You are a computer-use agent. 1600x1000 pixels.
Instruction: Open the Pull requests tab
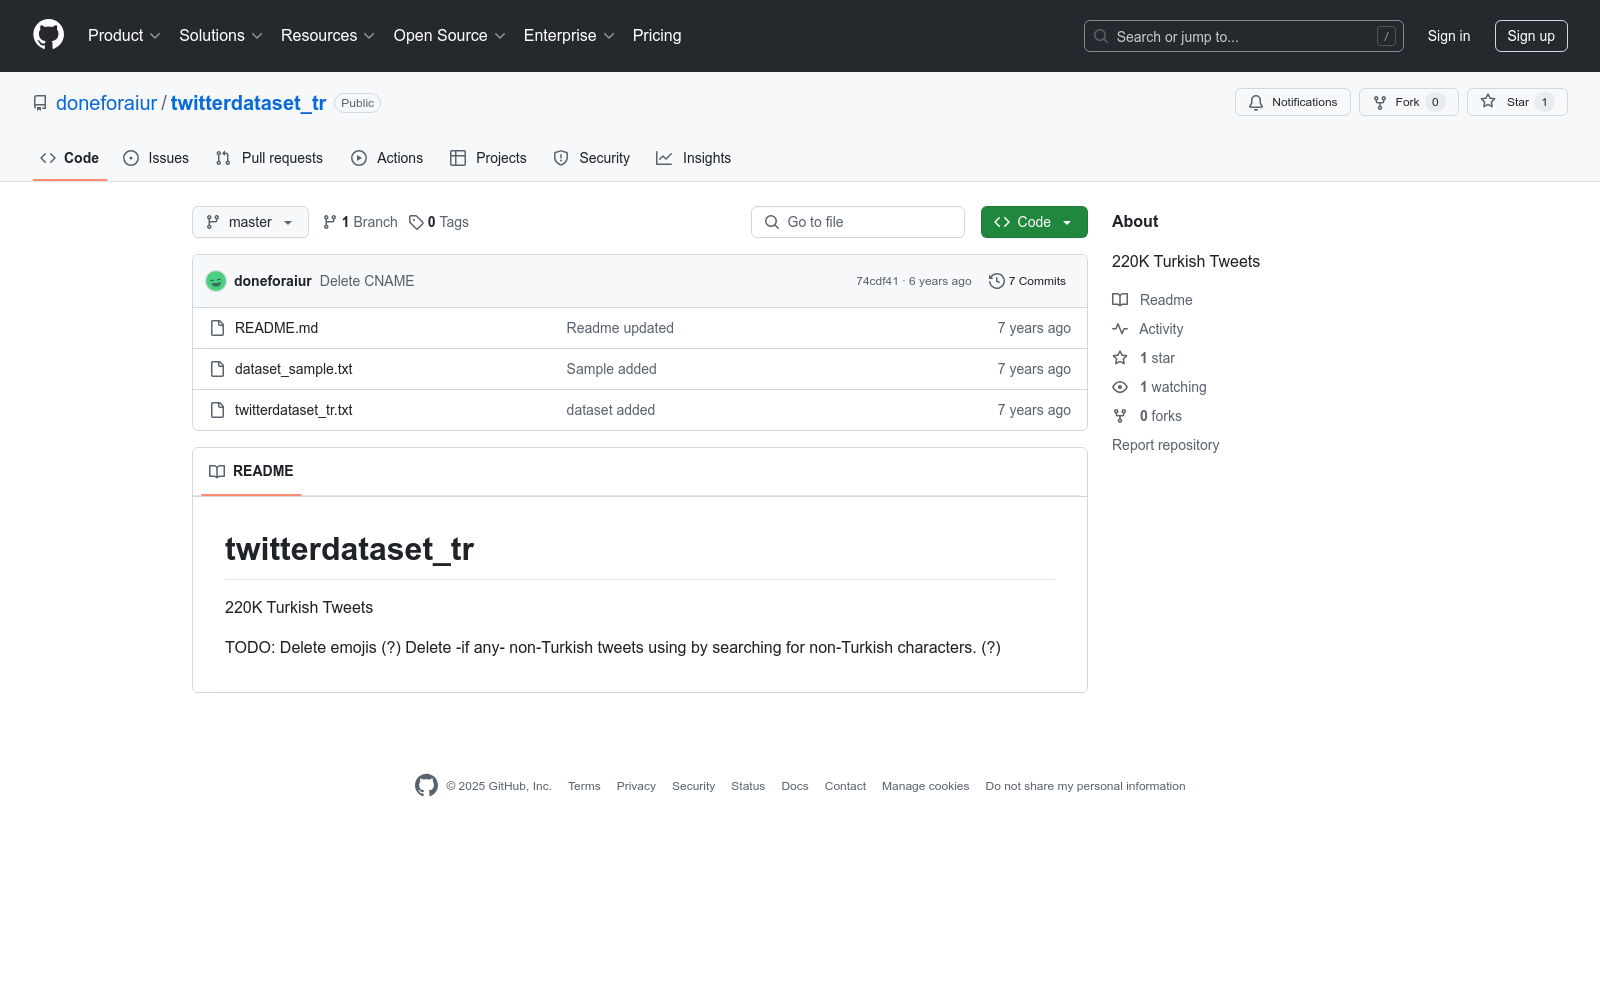pos(269,158)
